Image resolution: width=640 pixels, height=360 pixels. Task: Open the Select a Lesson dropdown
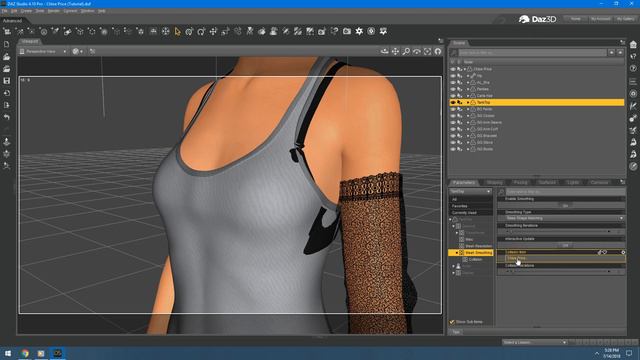(x=535, y=342)
